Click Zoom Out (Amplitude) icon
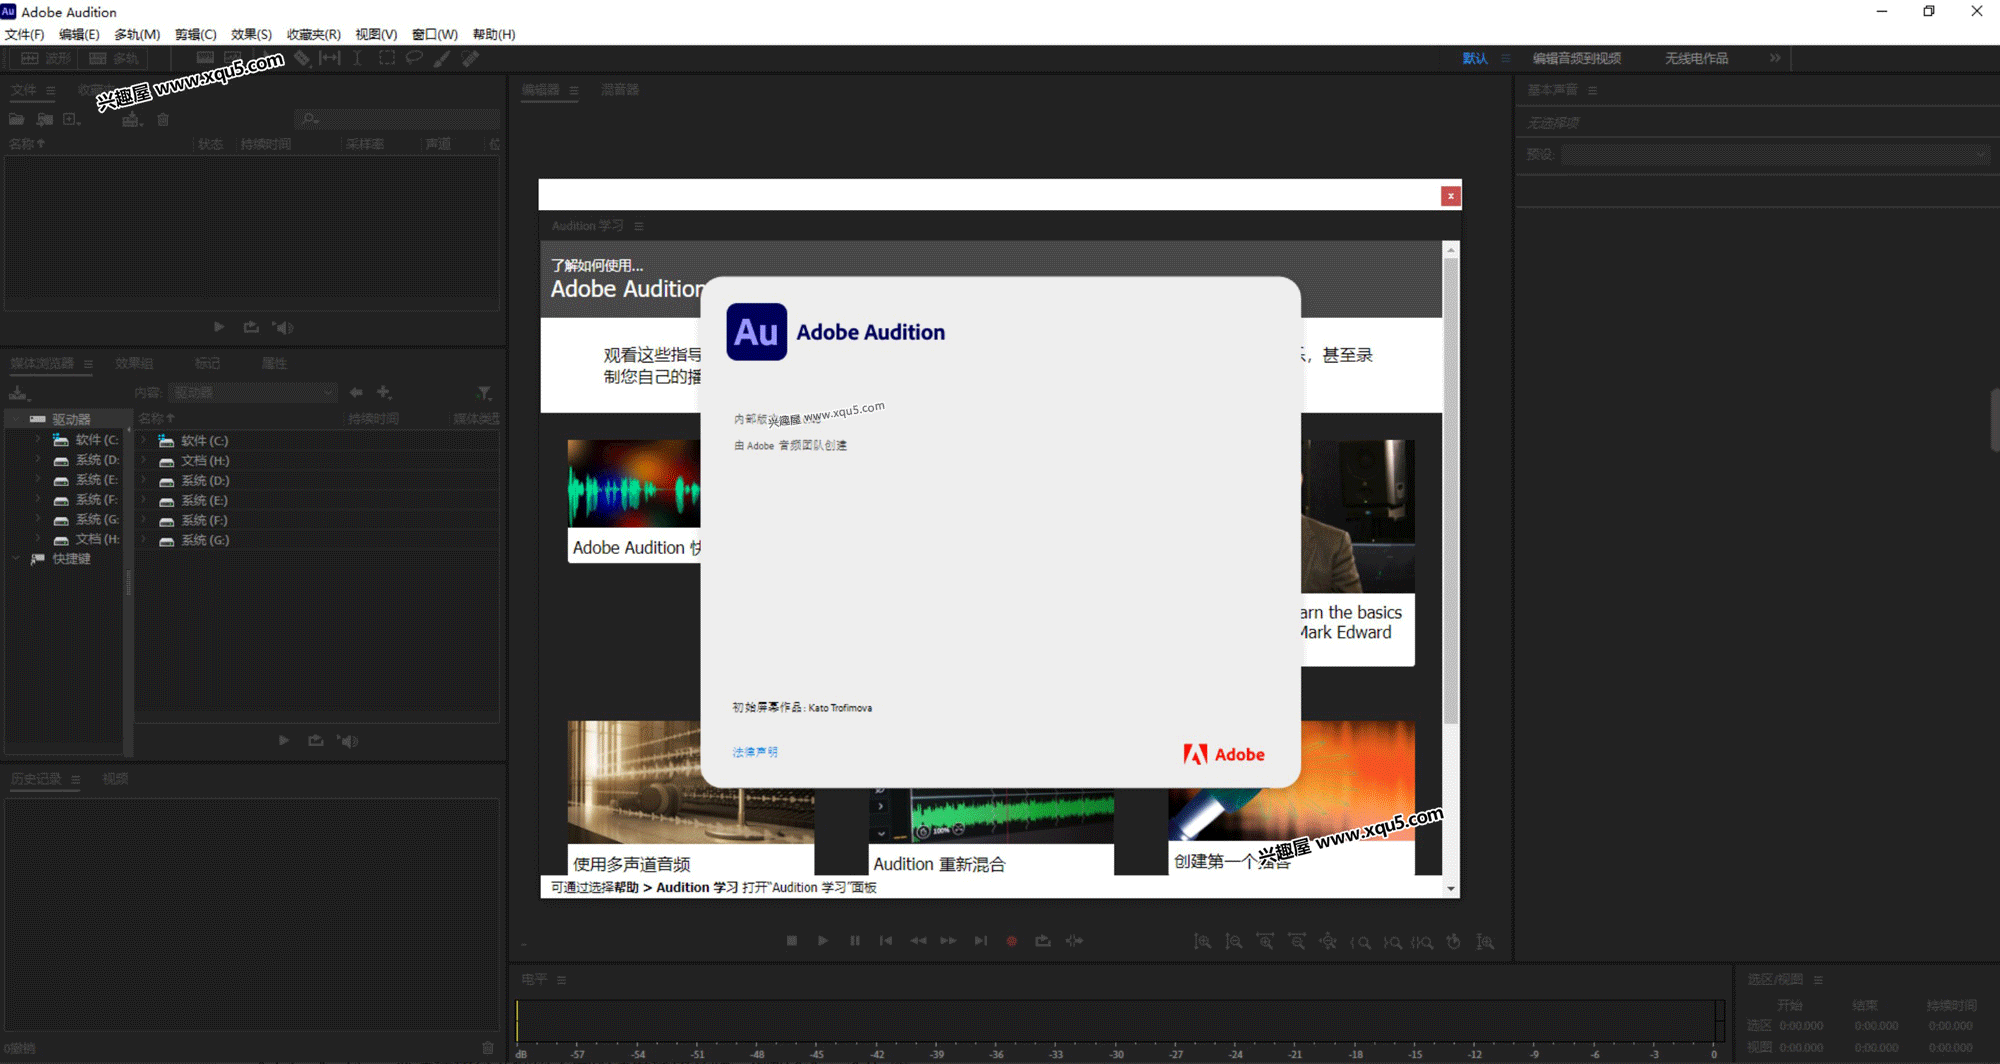The image size is (2000, 1064). [1234, 942]
